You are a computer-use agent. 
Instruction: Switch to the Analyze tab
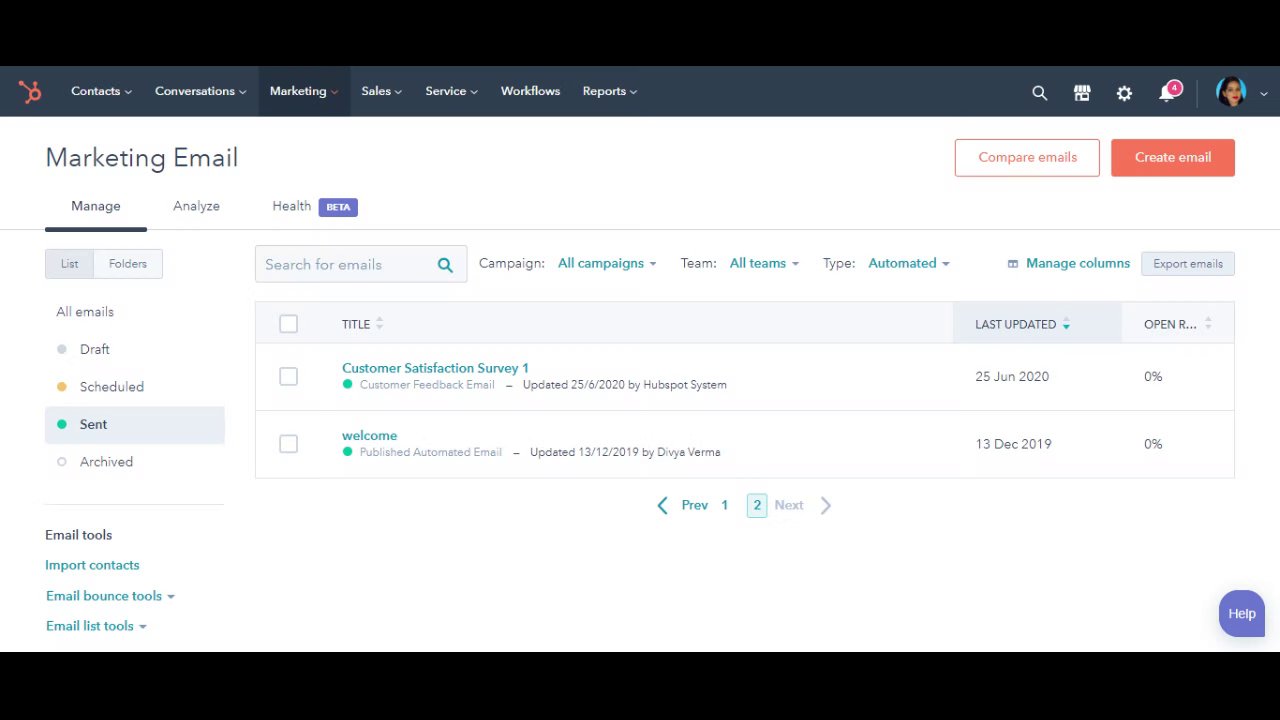(x=196, y=206)
